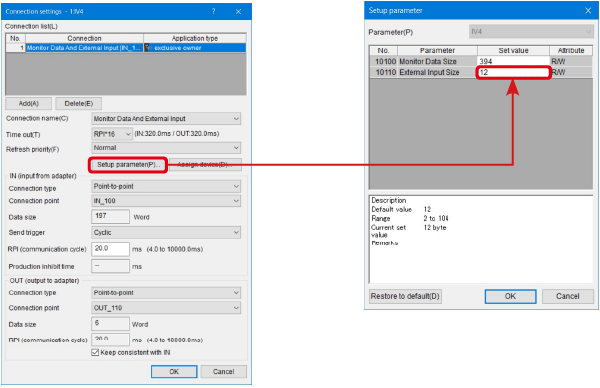Screen dimensions: 600x388
Task: Close the Connection settings window
Action: click(238, 11)
